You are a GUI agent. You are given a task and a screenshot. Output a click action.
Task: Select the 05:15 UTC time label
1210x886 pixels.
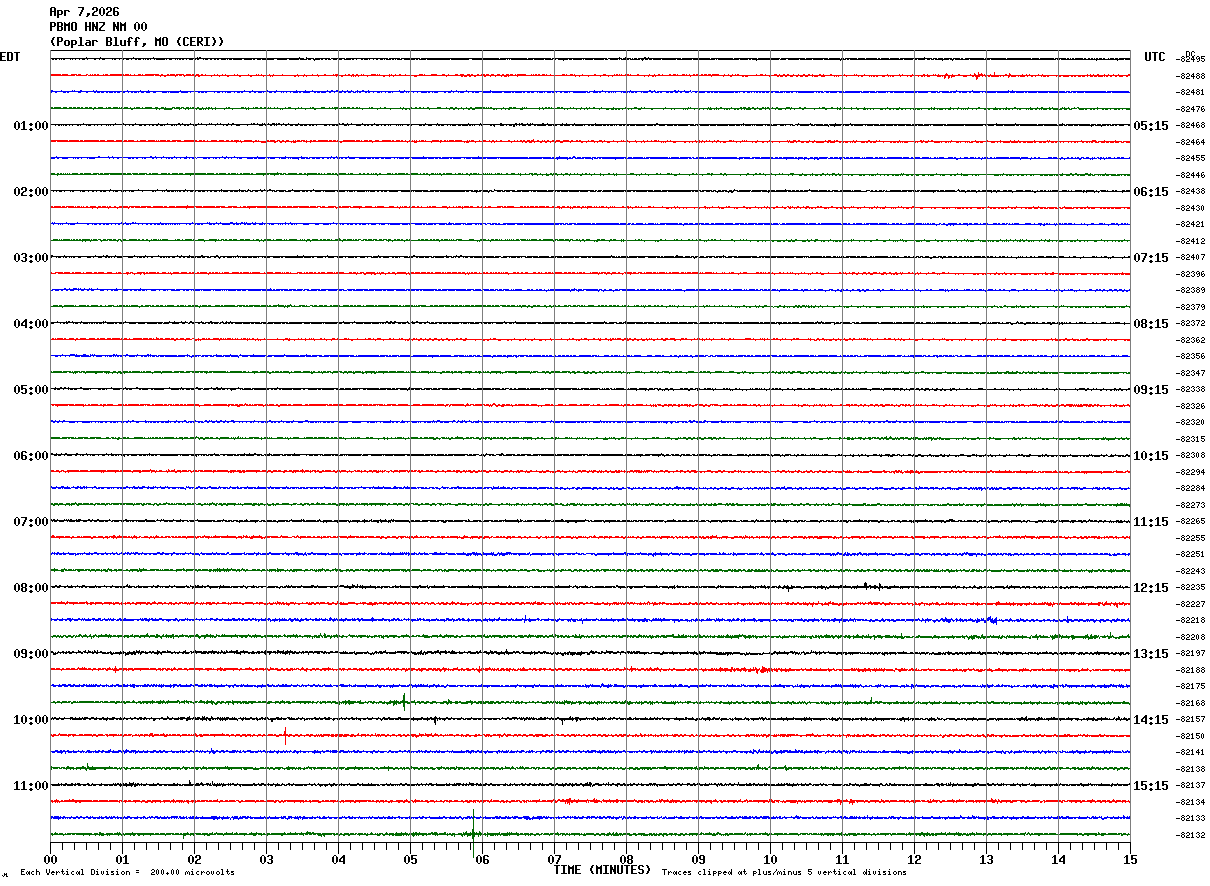click(1150, 126)
